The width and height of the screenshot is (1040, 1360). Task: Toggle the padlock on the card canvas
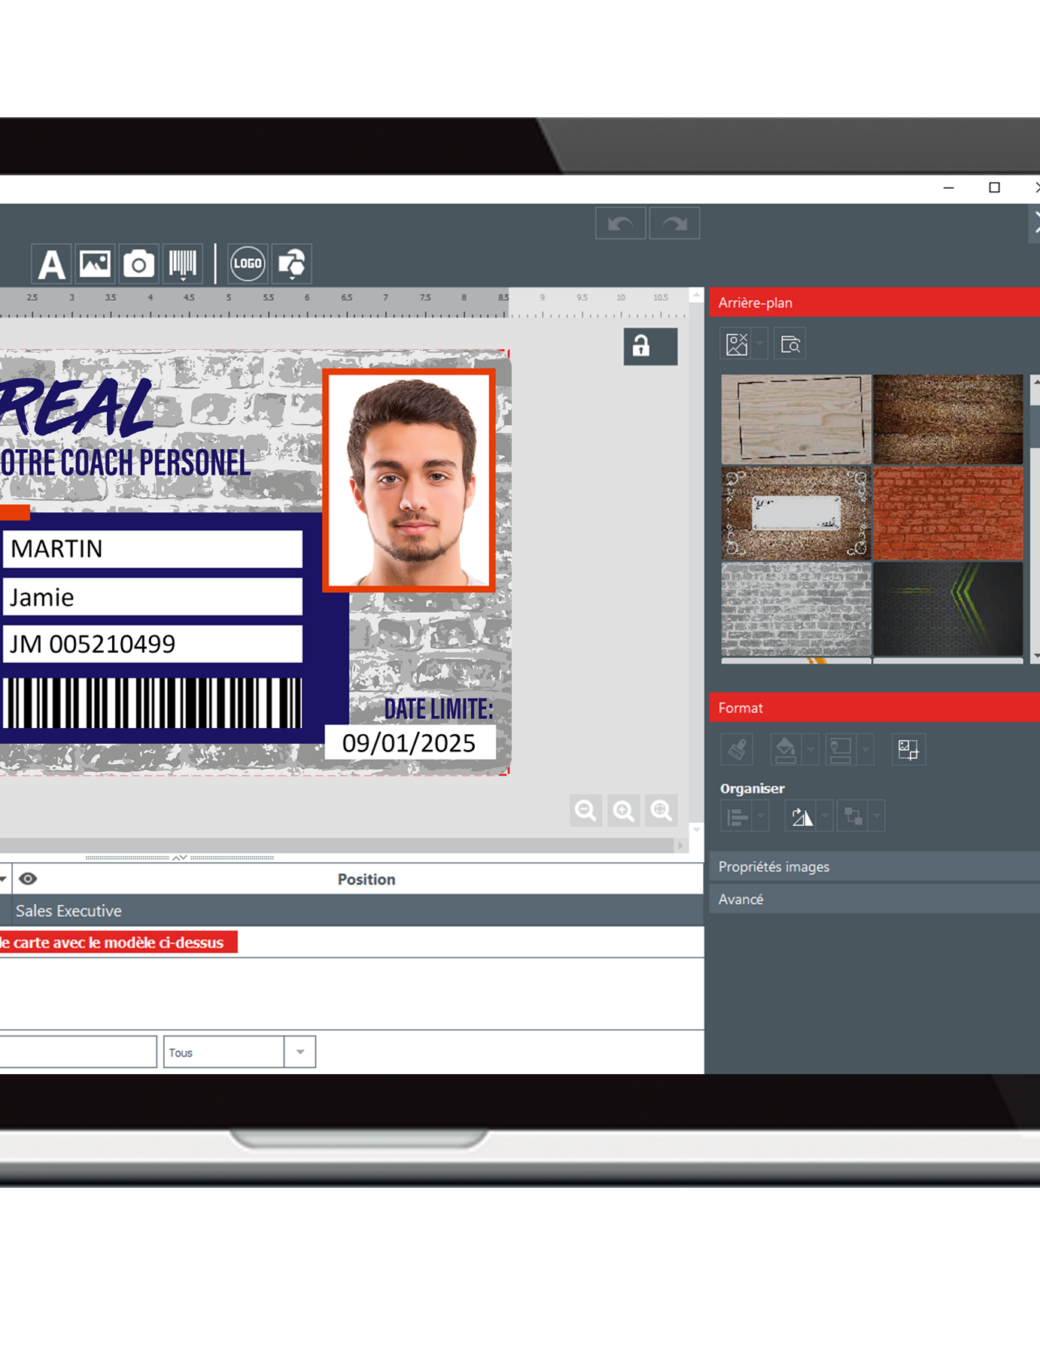(650, 346)
